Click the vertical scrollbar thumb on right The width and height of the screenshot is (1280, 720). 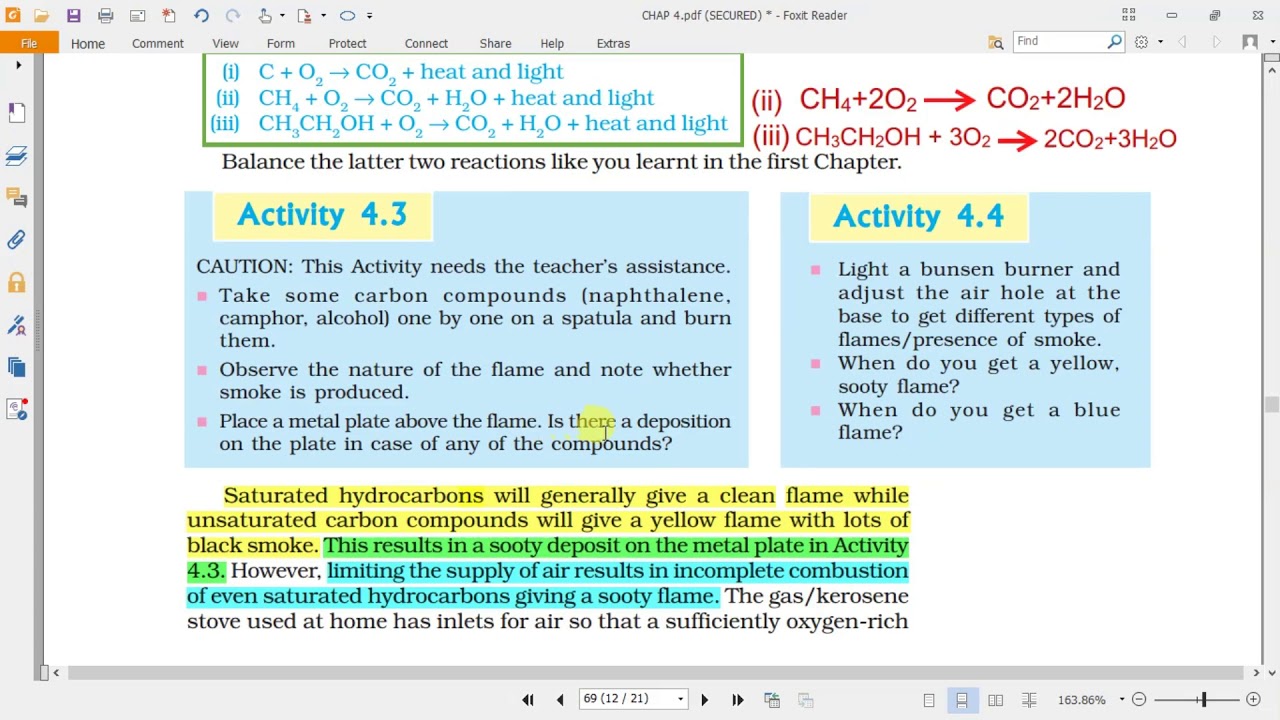(x=1271, y=404)
